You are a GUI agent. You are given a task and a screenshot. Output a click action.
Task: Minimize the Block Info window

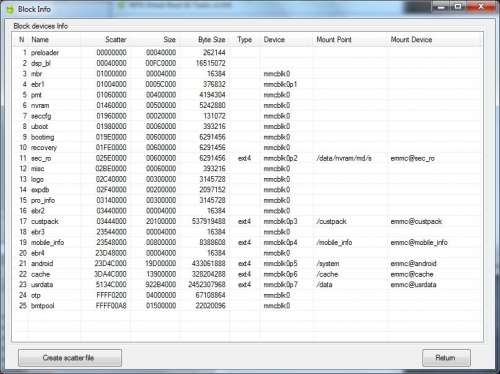pos(441,7)
